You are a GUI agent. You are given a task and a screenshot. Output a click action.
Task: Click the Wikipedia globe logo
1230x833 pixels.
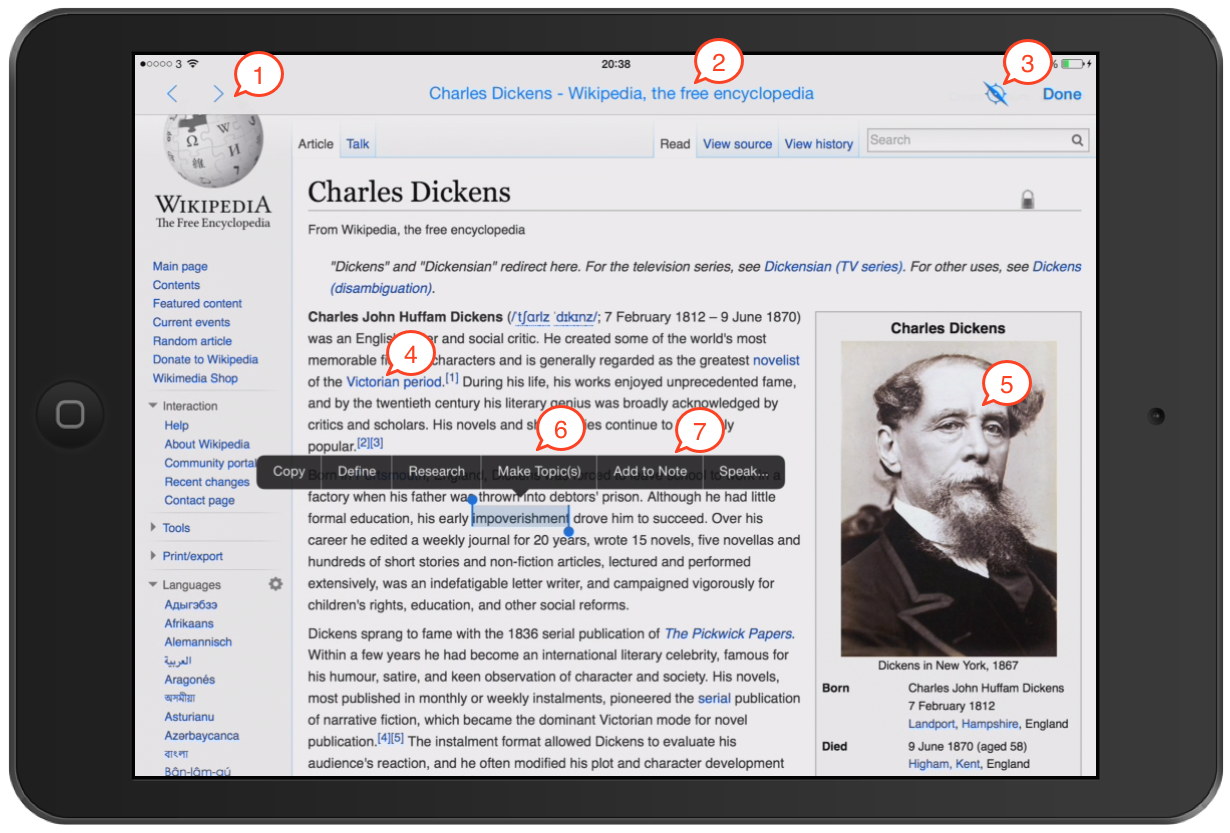coord(212,151)
